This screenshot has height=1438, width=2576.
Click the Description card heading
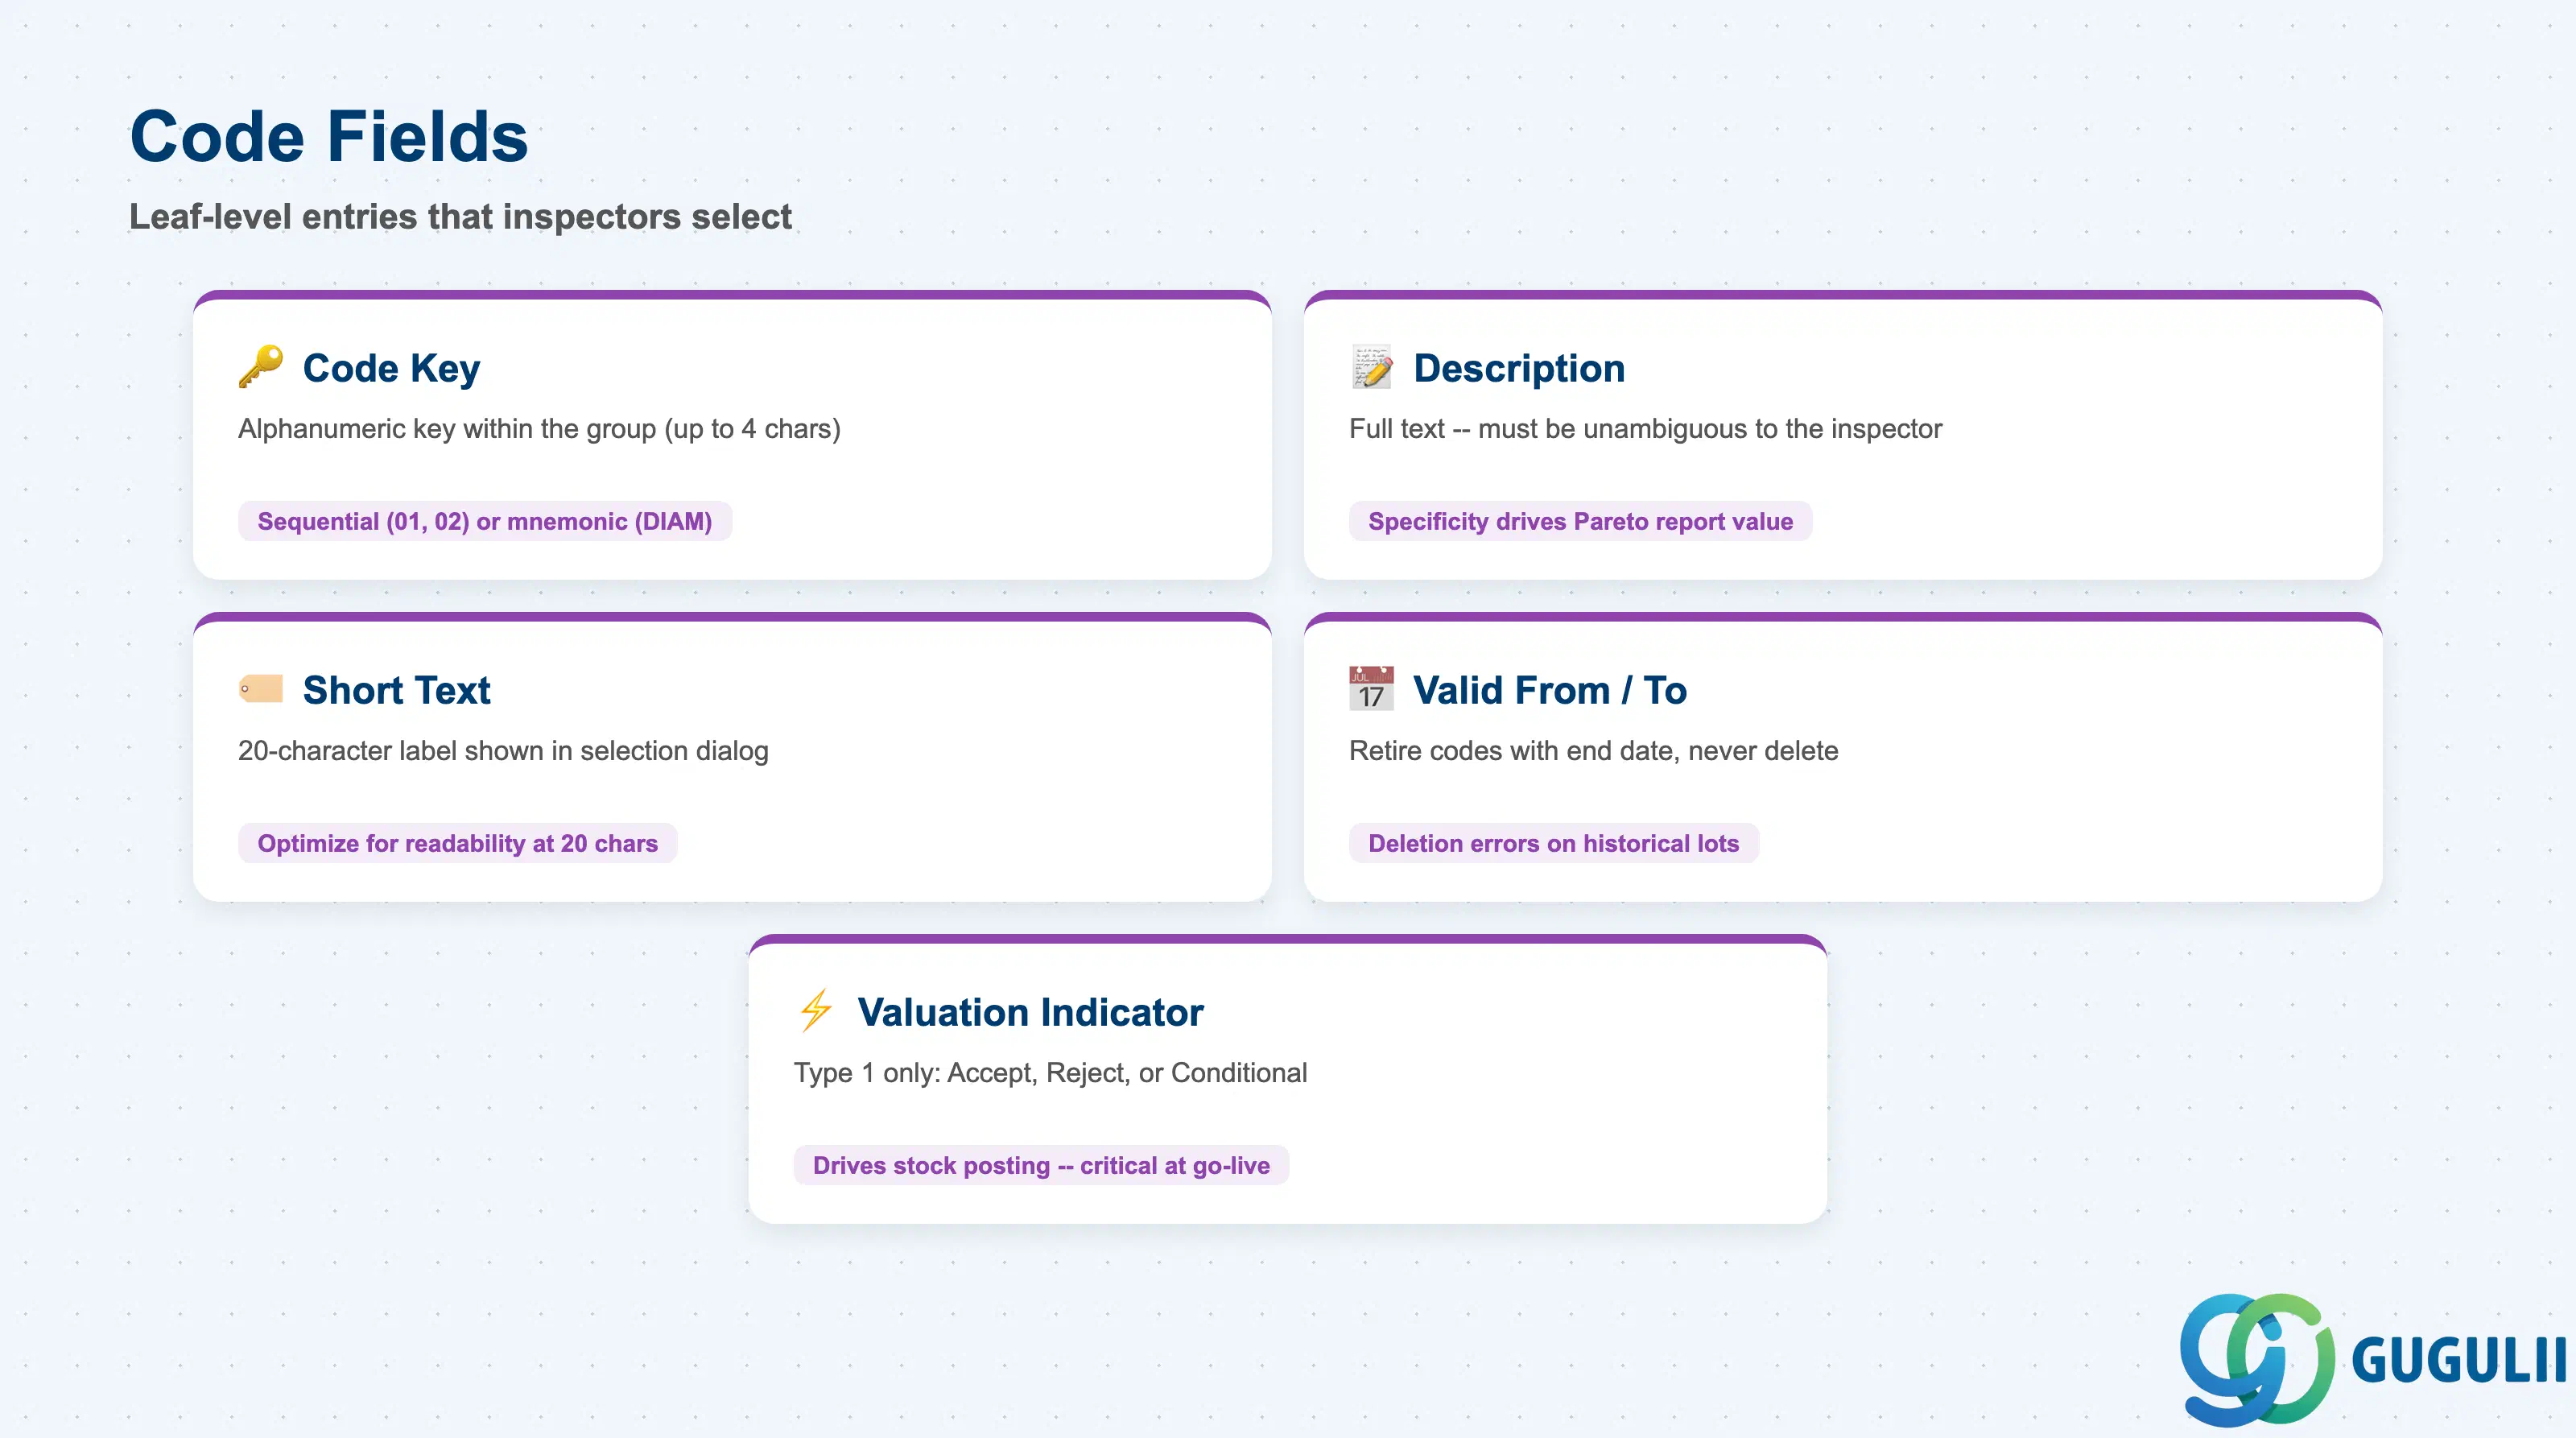point(1519,368)
